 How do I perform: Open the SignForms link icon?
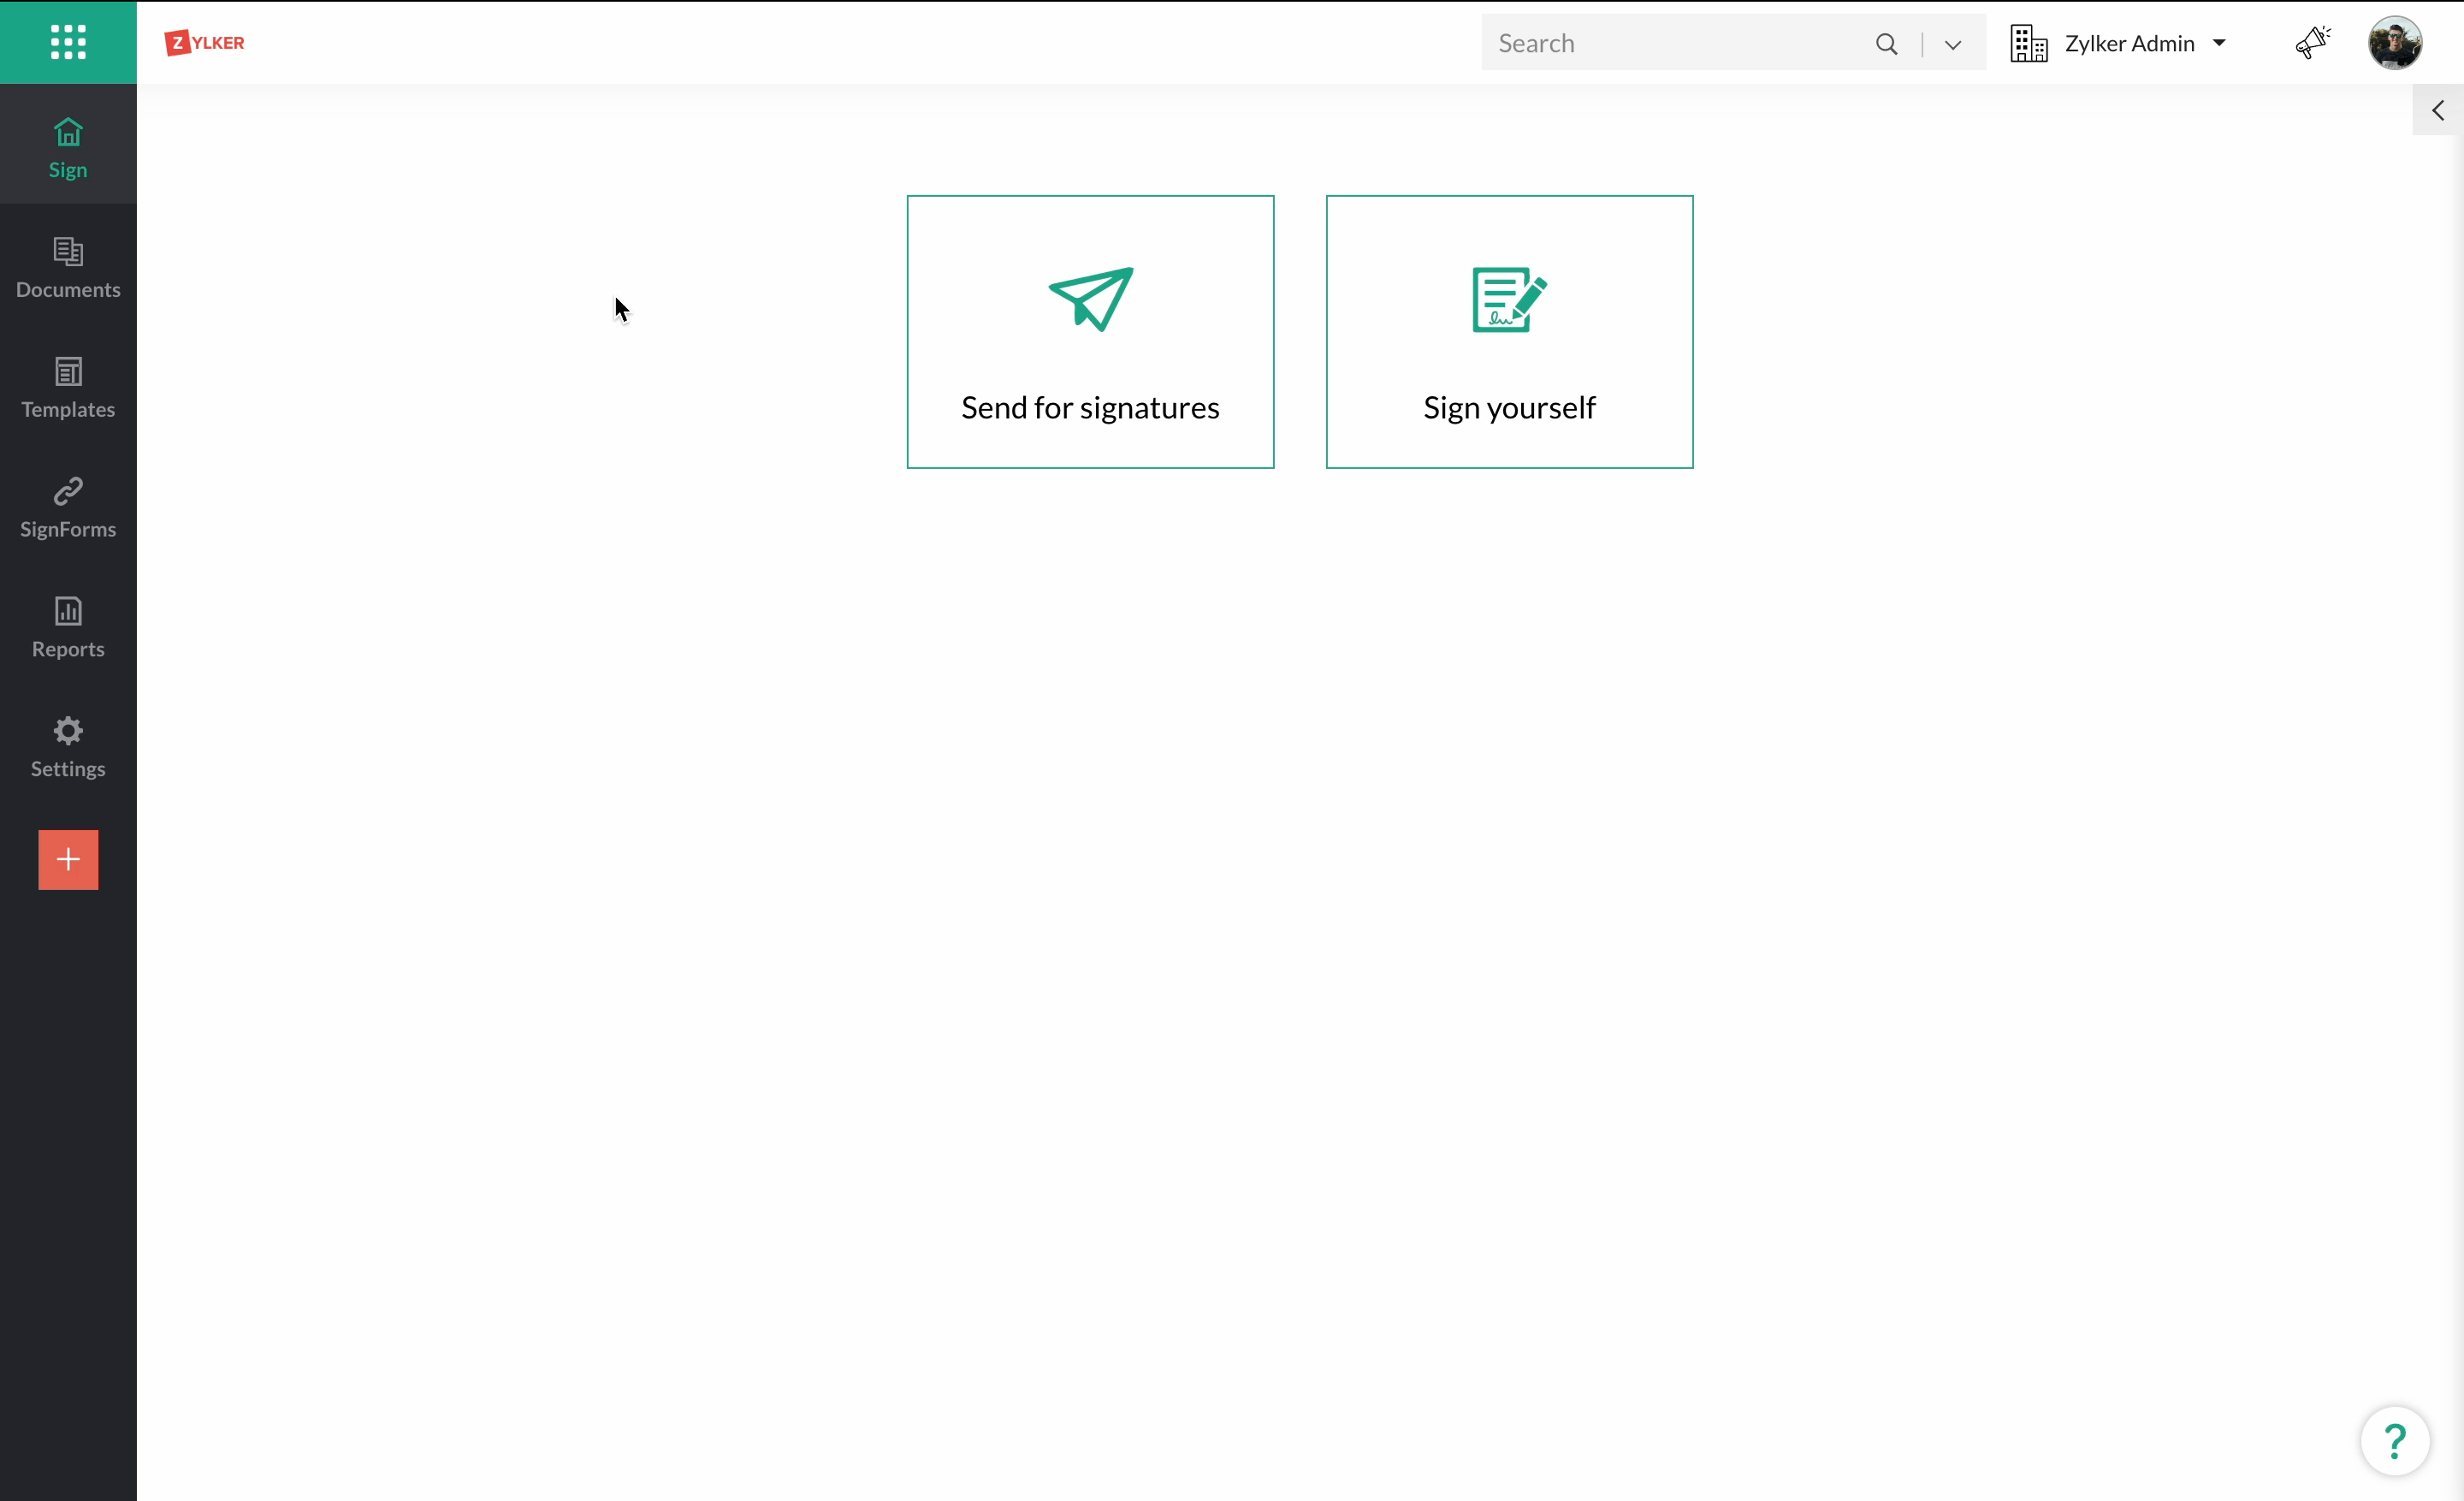coord(68,491)
